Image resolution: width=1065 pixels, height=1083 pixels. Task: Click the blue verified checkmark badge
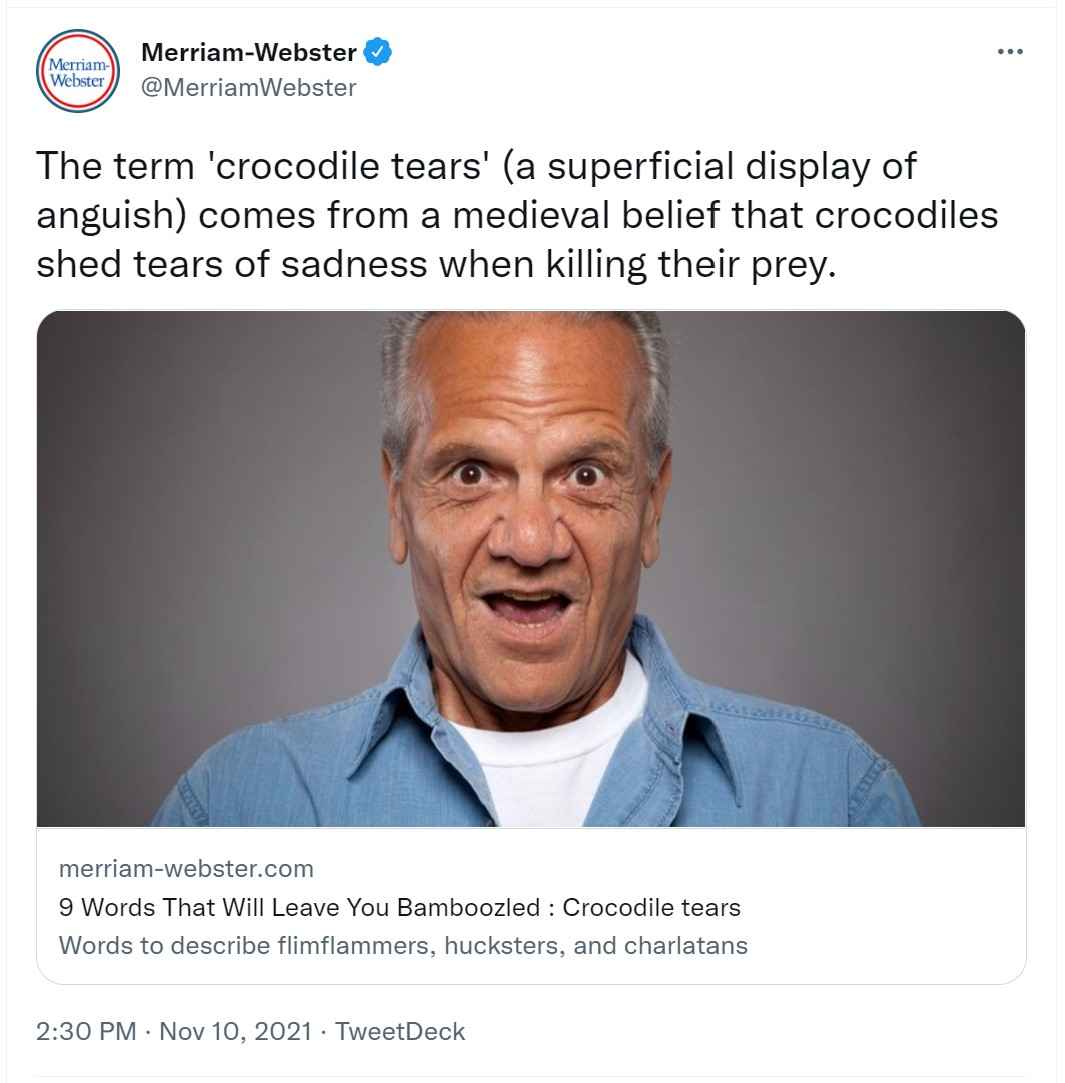pos(377,52)
